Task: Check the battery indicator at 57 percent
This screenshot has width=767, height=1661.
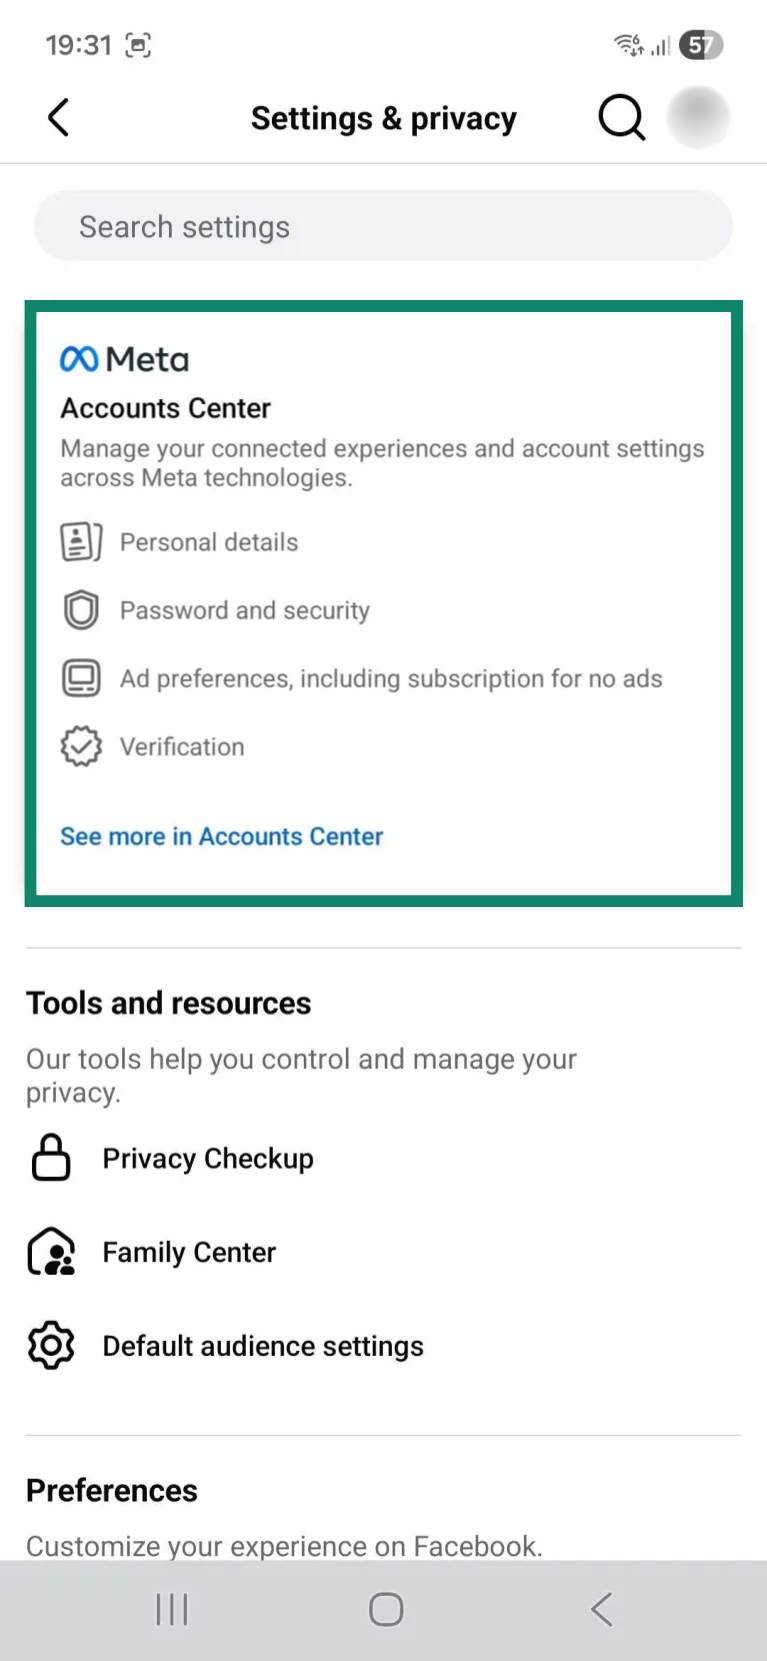Action: click(x=700, y=45)
